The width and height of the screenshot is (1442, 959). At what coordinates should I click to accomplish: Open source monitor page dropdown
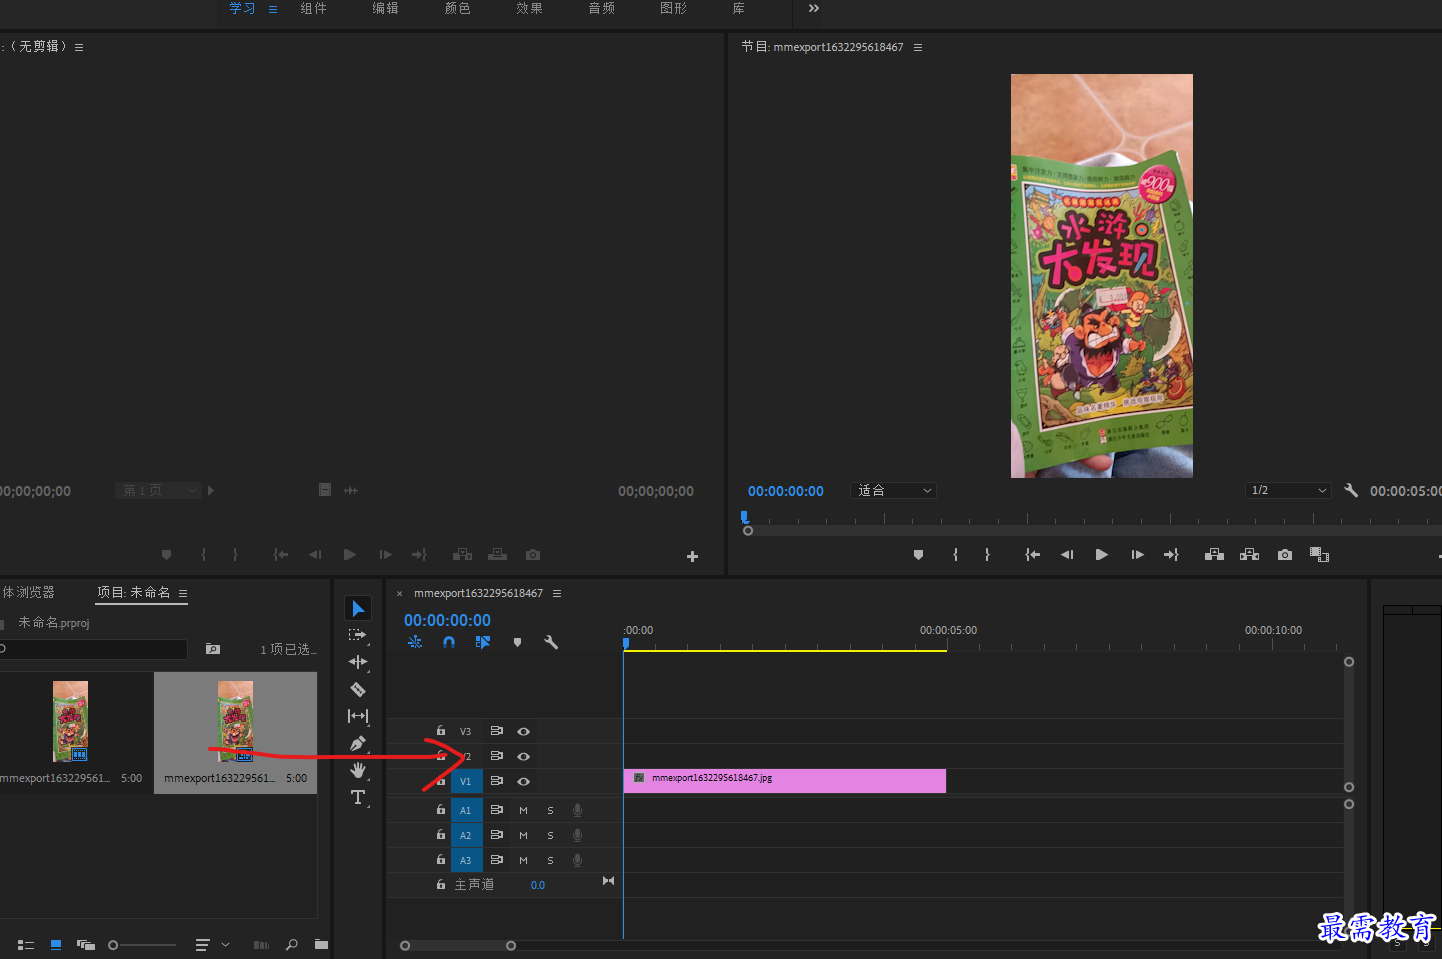(158, 490)
